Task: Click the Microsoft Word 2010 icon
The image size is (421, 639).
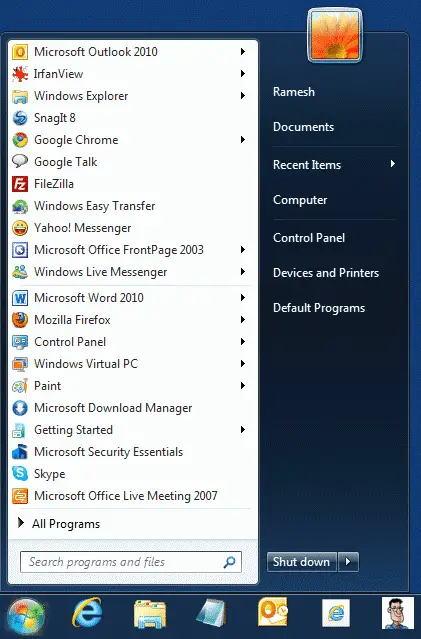Action: [x=20, y=298]
